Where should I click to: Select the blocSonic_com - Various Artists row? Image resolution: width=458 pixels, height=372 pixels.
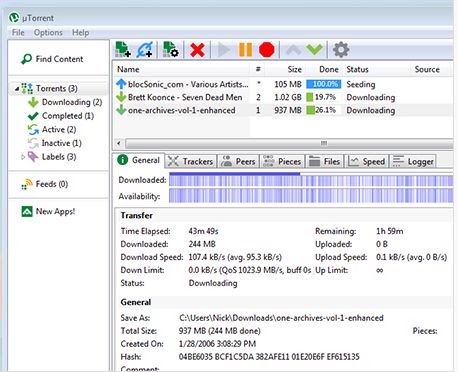click(x=283, y=84)
